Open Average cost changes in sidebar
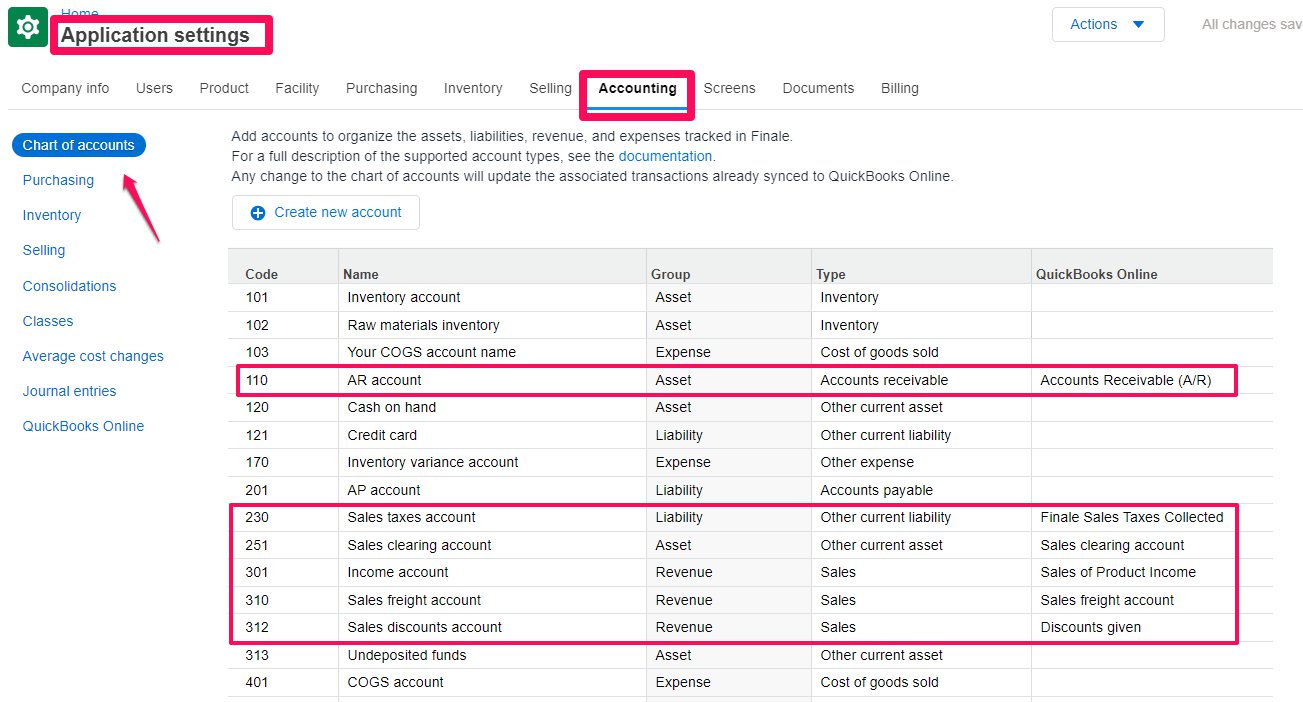The height and width of the screenshot is (702, 1303). click(x=93, y=356)
